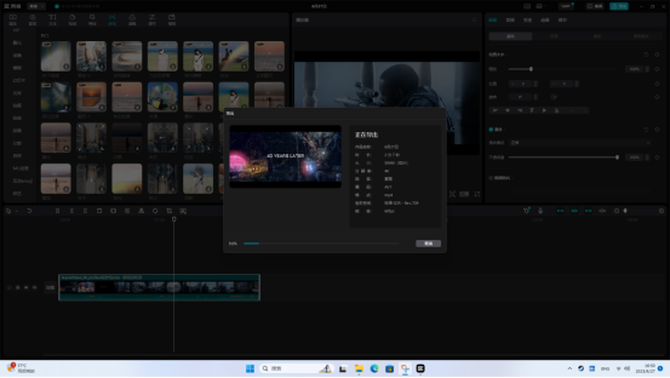Open the Text panel (TI icon)
670x378 pixels.
pos(53,19)
